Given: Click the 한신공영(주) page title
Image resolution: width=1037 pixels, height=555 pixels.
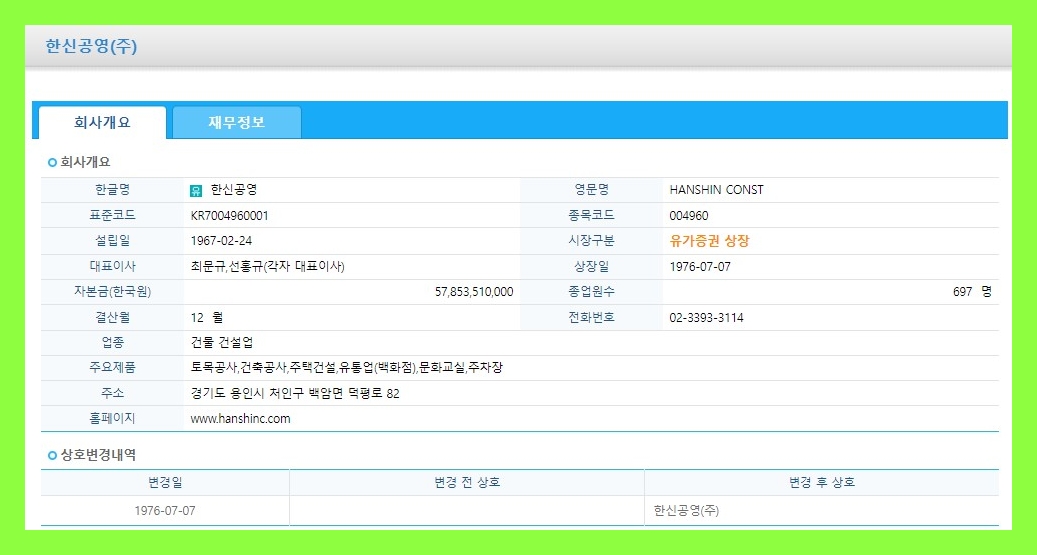Looking at the screenshot, I should click(91, 46).
